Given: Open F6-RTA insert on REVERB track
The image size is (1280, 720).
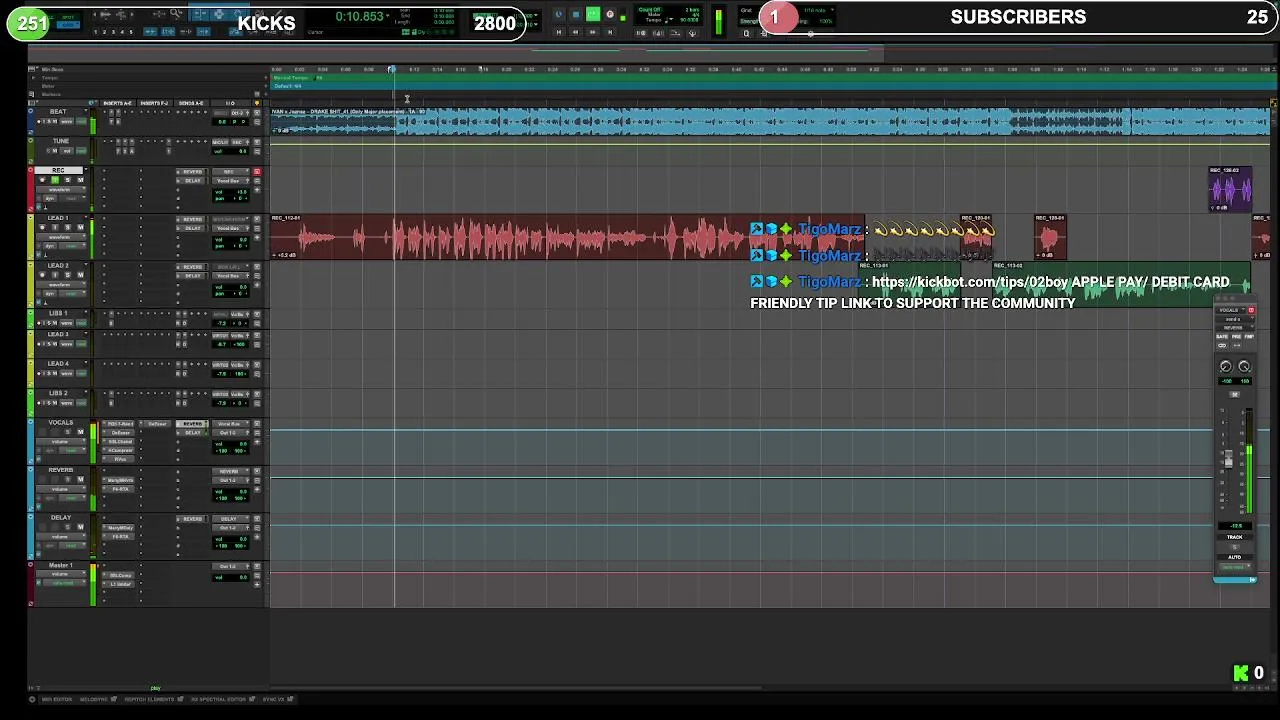Looking at the screenshot, I should click(120, 489).
